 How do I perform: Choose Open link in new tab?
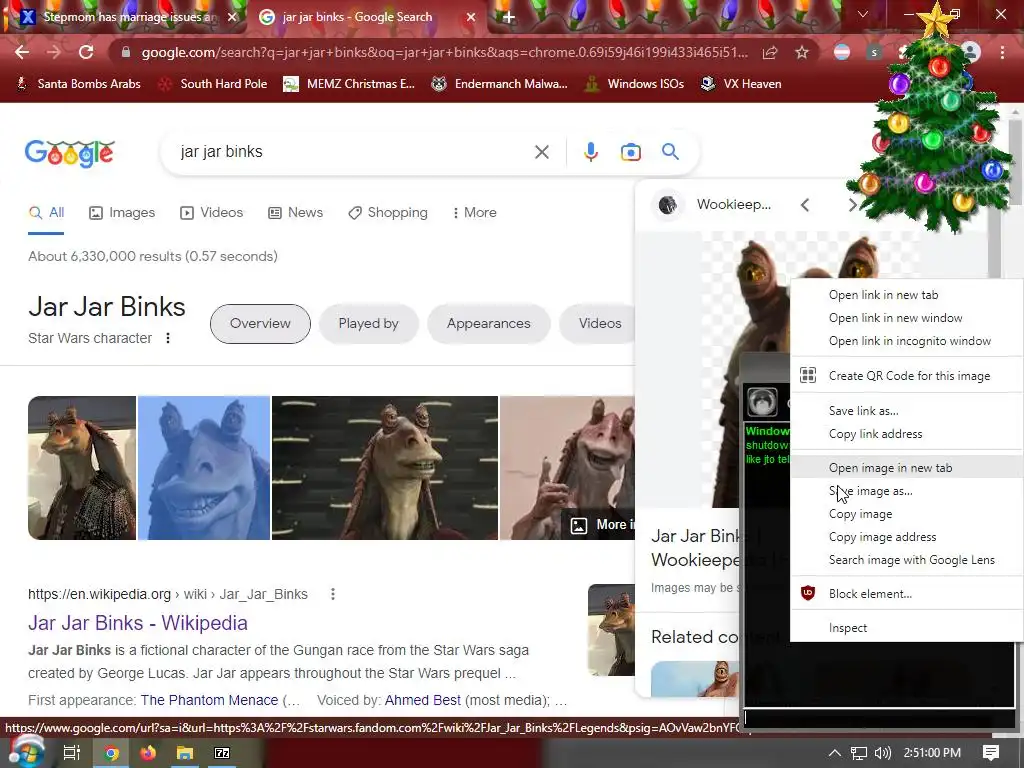[x=906, y=295]
